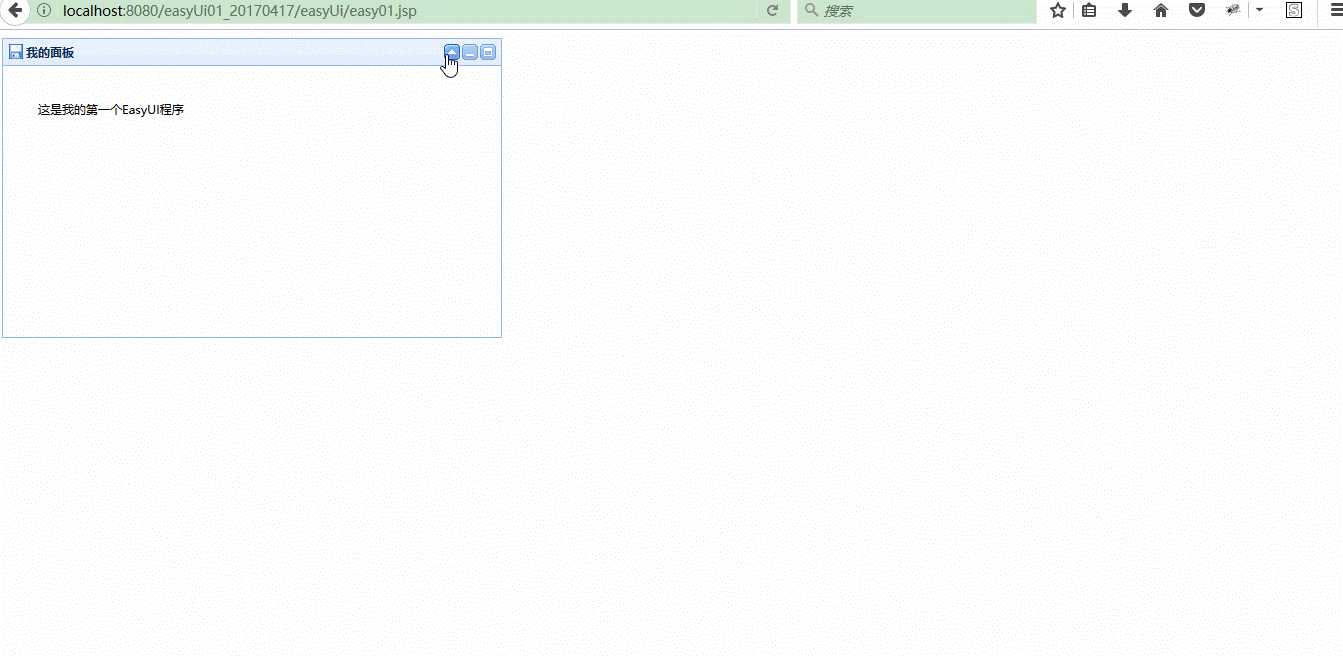Go to browser home page
This screenshot has height=656, width=1343.
[1161, 10]
